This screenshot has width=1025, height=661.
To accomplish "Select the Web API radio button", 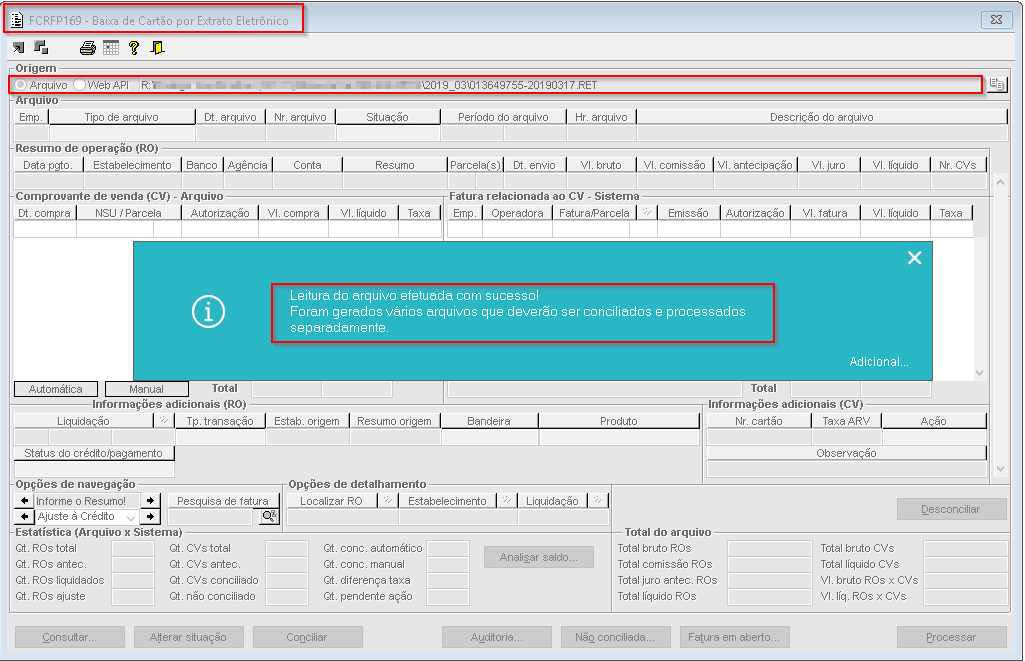I will [80, 85].
